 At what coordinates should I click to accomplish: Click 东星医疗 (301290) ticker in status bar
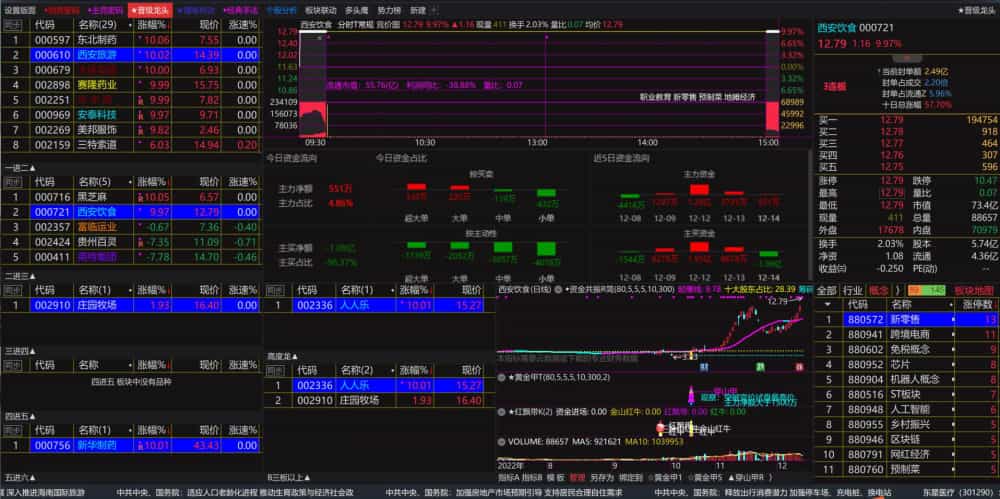(x=958, y=493)
